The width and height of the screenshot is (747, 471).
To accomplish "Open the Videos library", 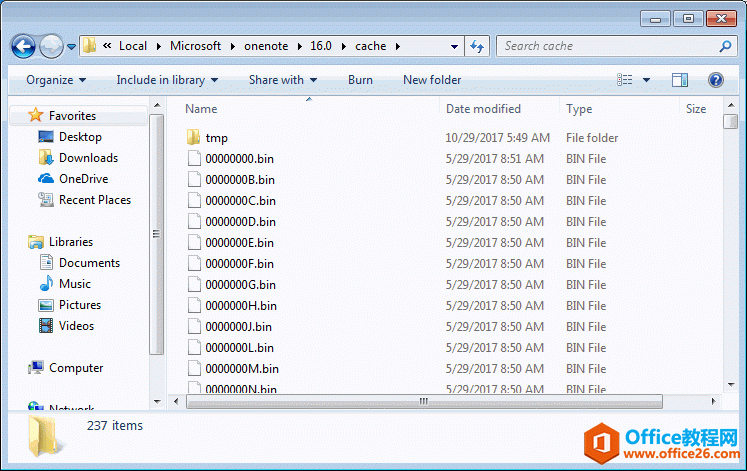I will 76,325.
